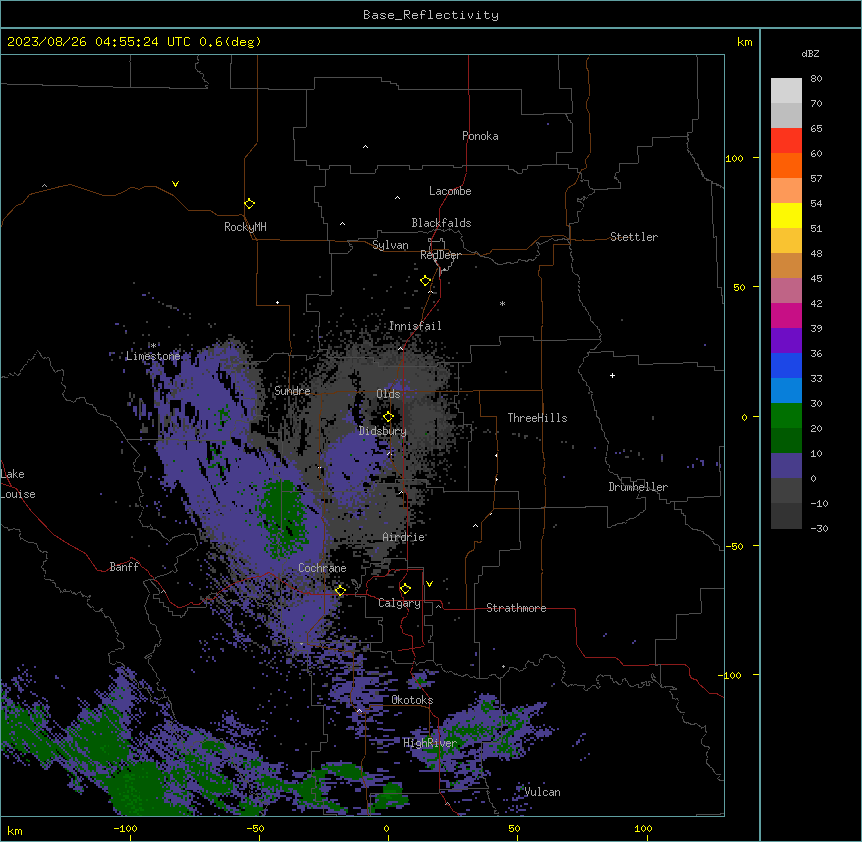Click the Cochrane town label
This screenshot has height=842, width=862.
322,568
